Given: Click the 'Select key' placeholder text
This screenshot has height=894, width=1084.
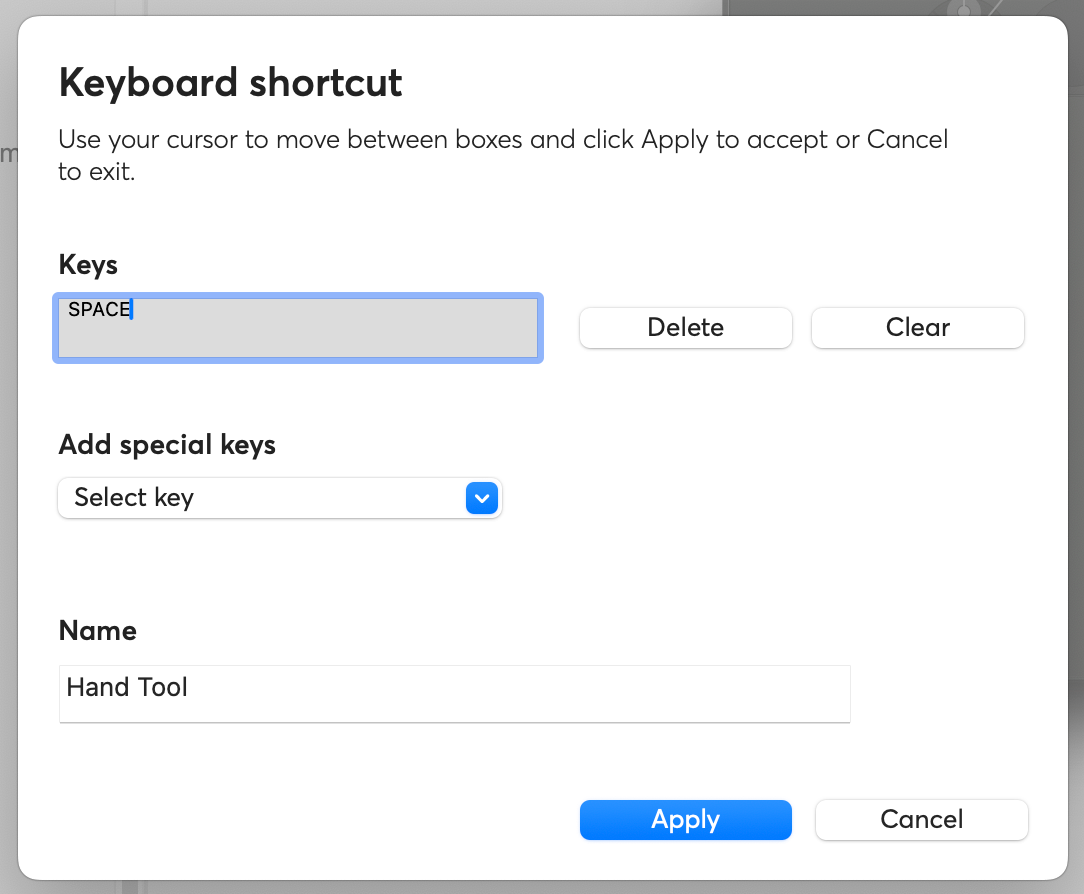Looking at the screenshot, I should pyautogui.click(x=134, y=498).
